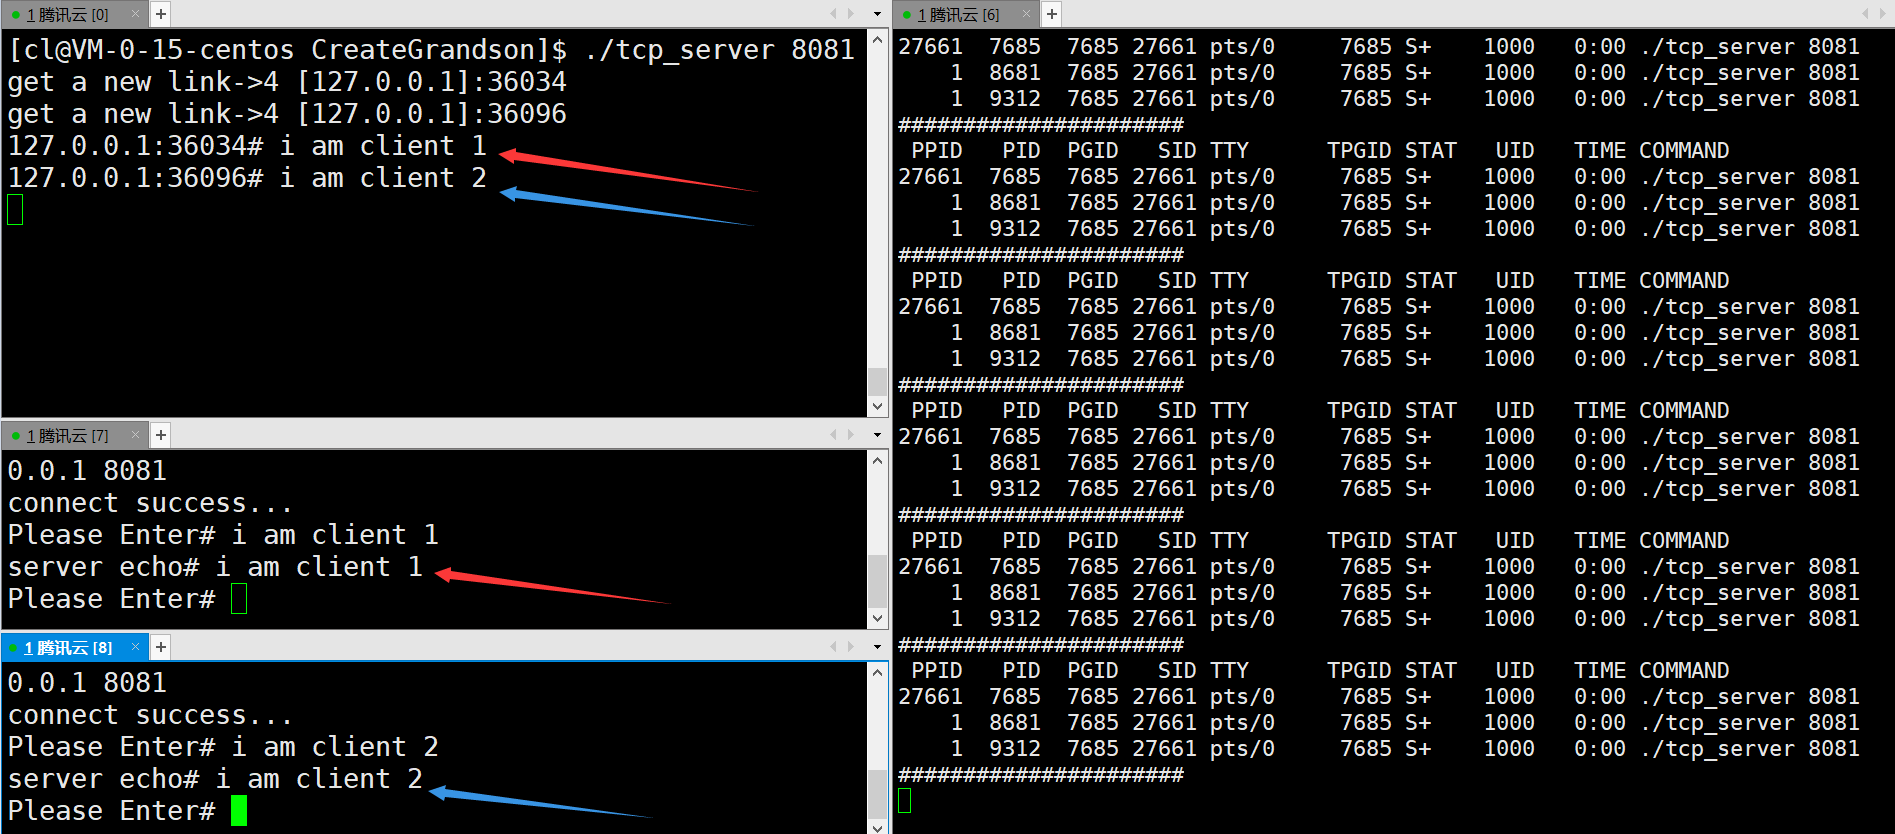Click the green cursor prompt in pane [8]
Viewport: 1895px width, 834px height.
[239, 810]
